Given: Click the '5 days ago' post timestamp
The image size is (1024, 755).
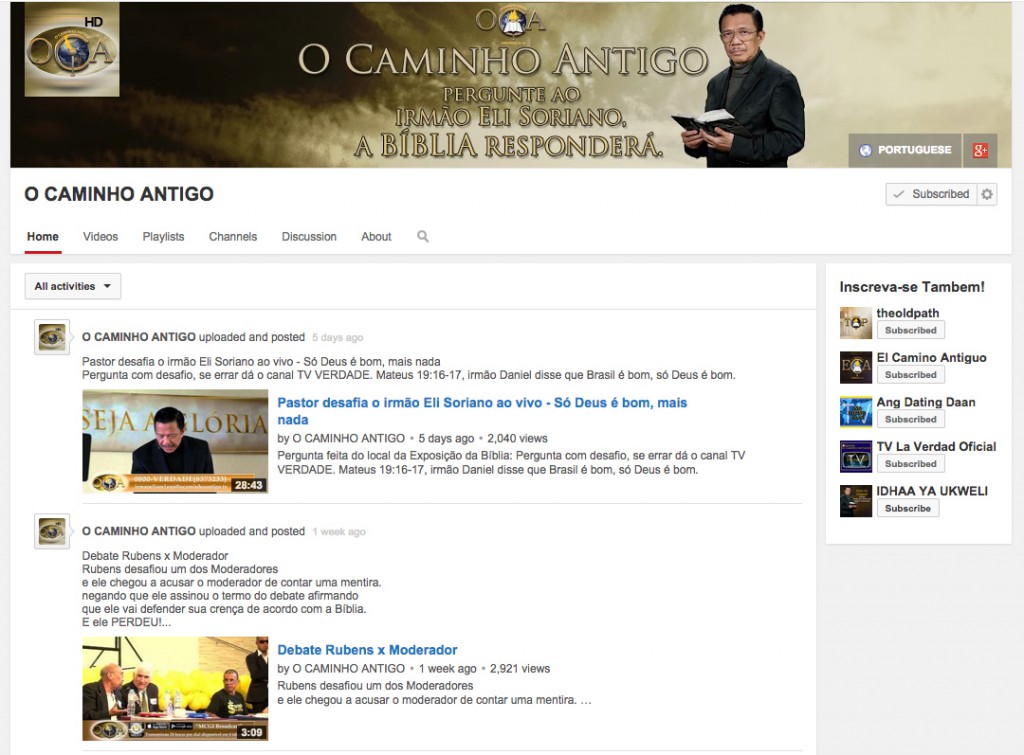Looking at the screenshot, I should point(338,338).
